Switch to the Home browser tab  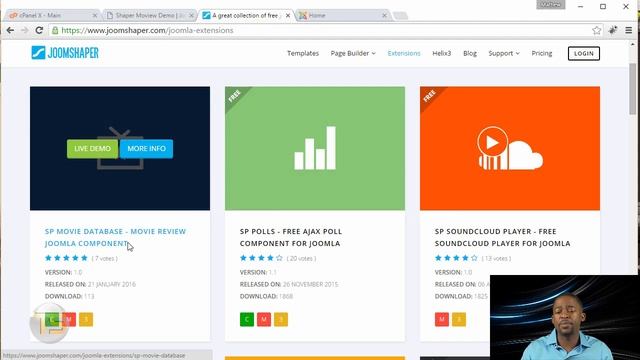click(x=342, y=16)
